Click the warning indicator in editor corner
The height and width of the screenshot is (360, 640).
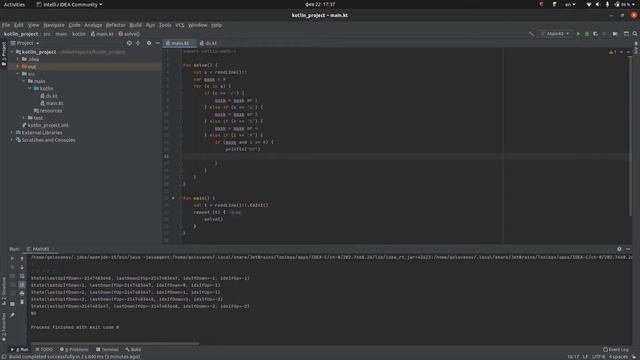tap(613, 52)
